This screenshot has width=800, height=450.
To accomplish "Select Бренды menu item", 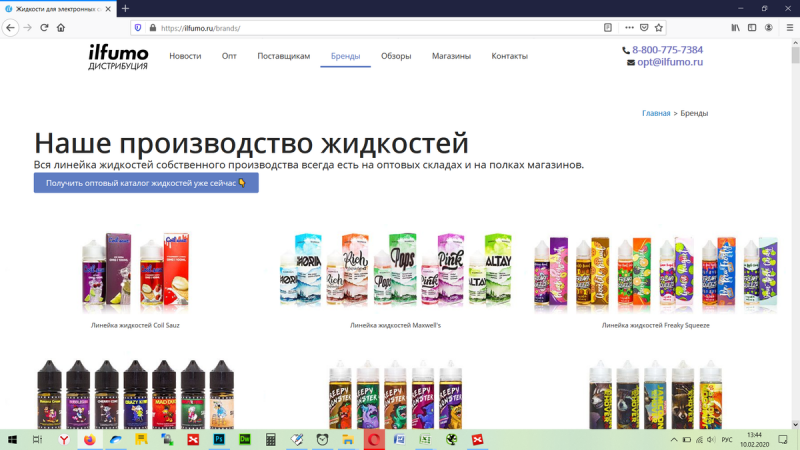I will (x=345, y=56).
